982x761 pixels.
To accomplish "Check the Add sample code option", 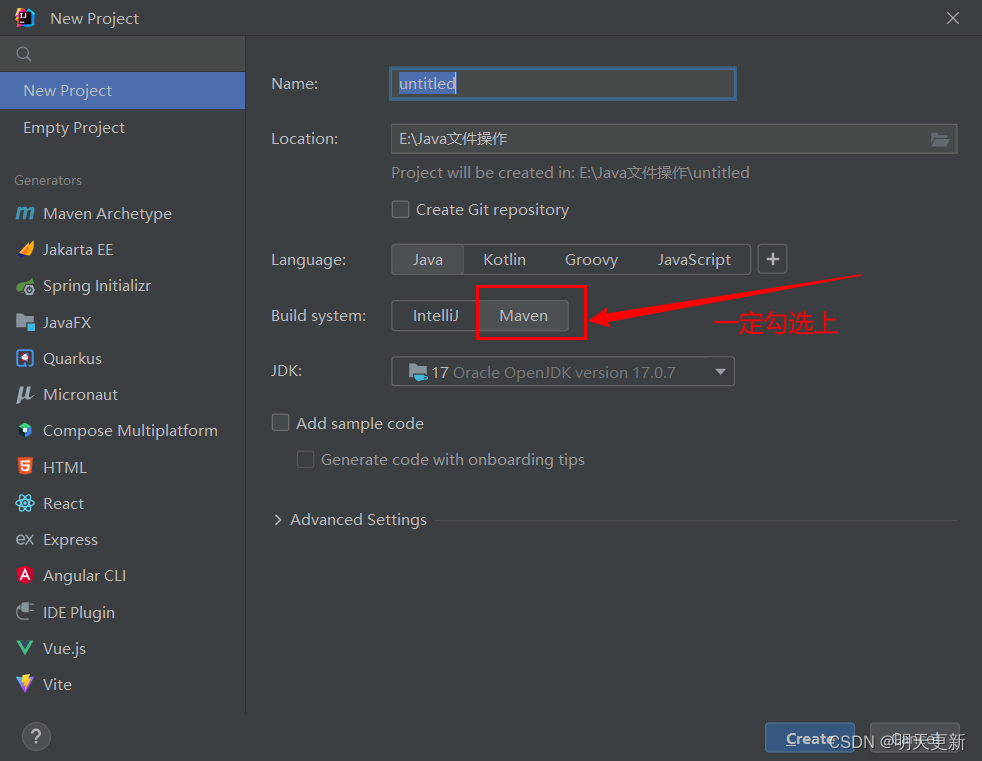I will pos(280,423).
